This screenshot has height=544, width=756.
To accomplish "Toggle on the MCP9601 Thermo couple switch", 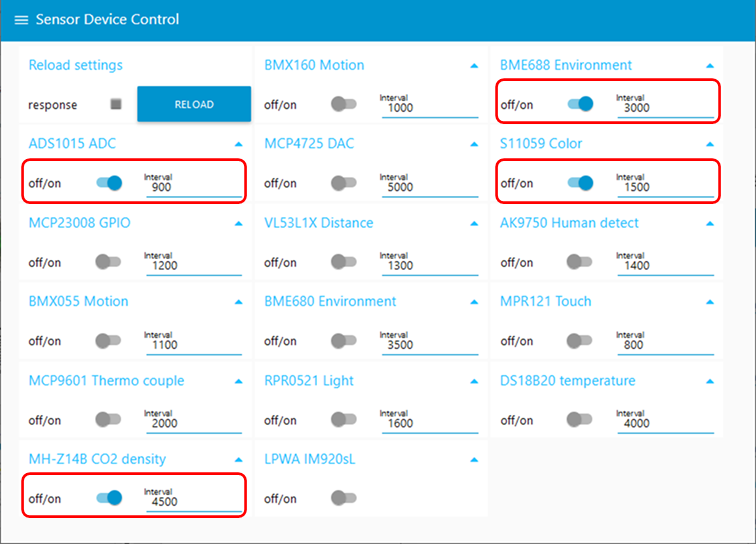I will pyautogui.click(x=108, y=420).
